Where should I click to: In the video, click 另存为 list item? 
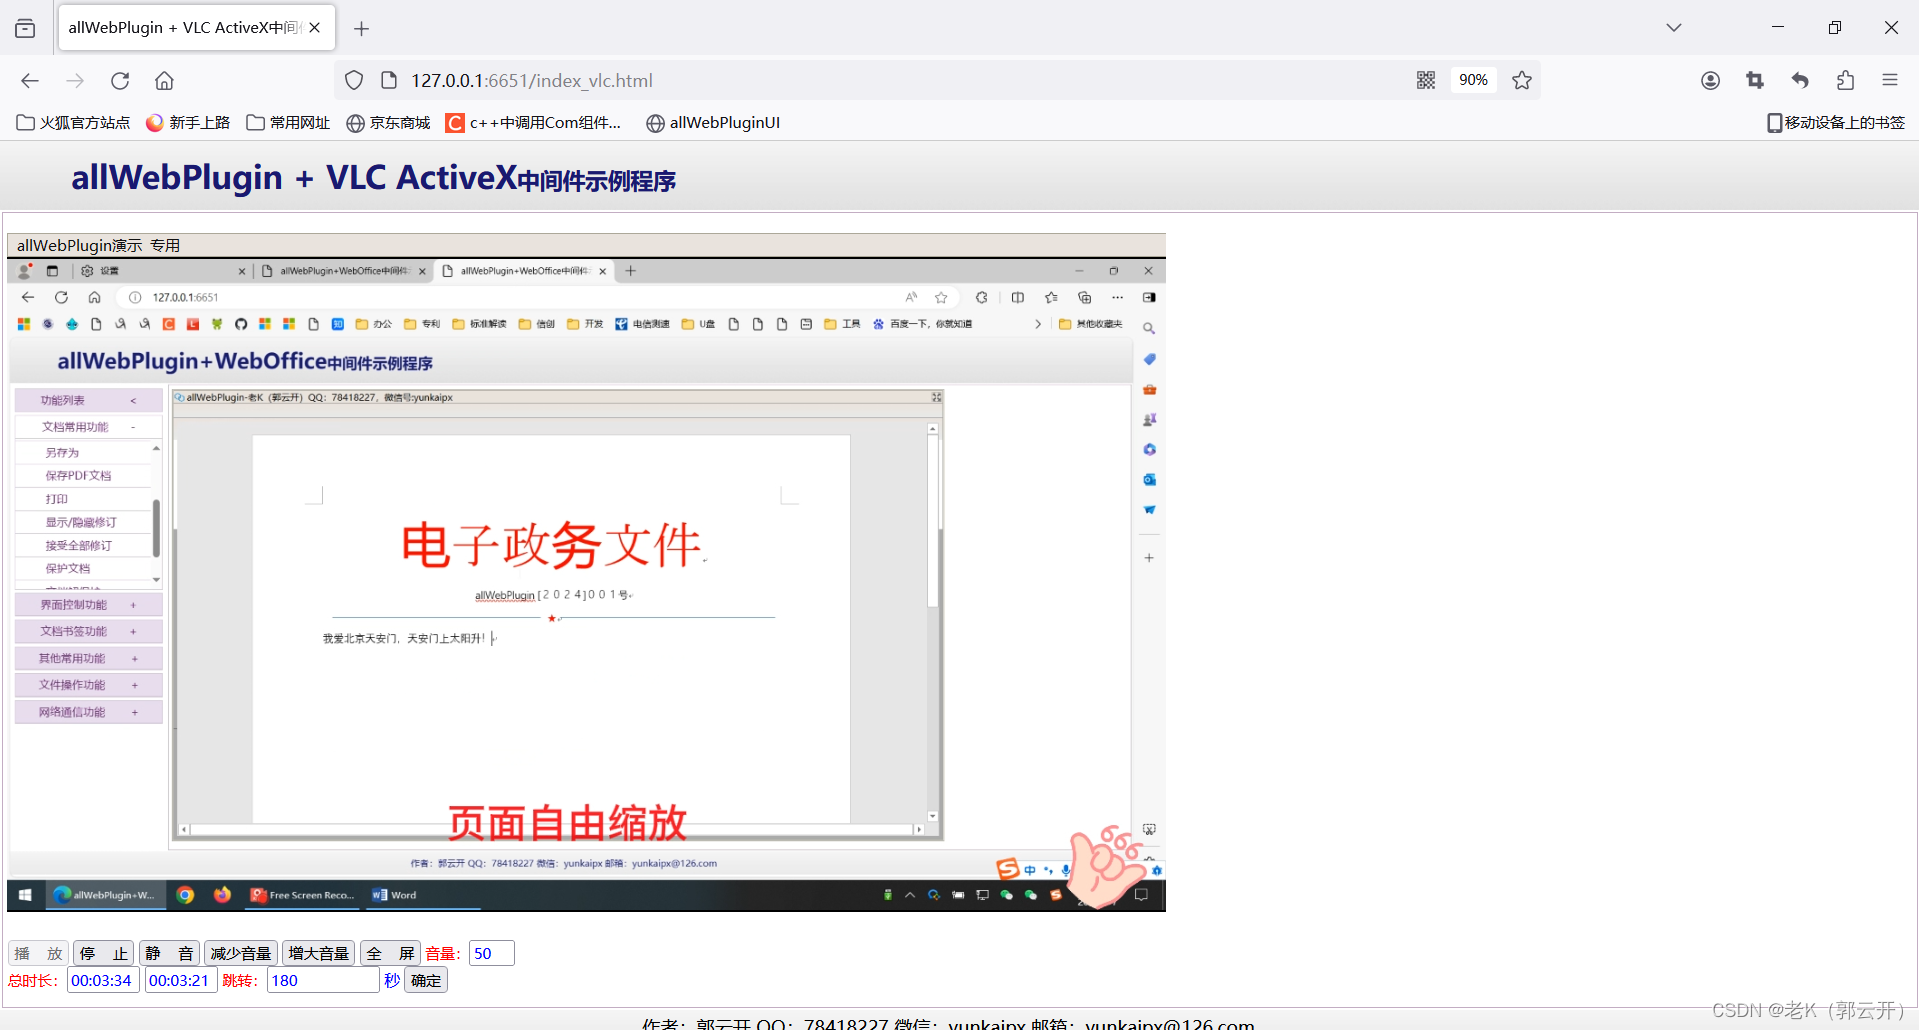pos(62,453)
